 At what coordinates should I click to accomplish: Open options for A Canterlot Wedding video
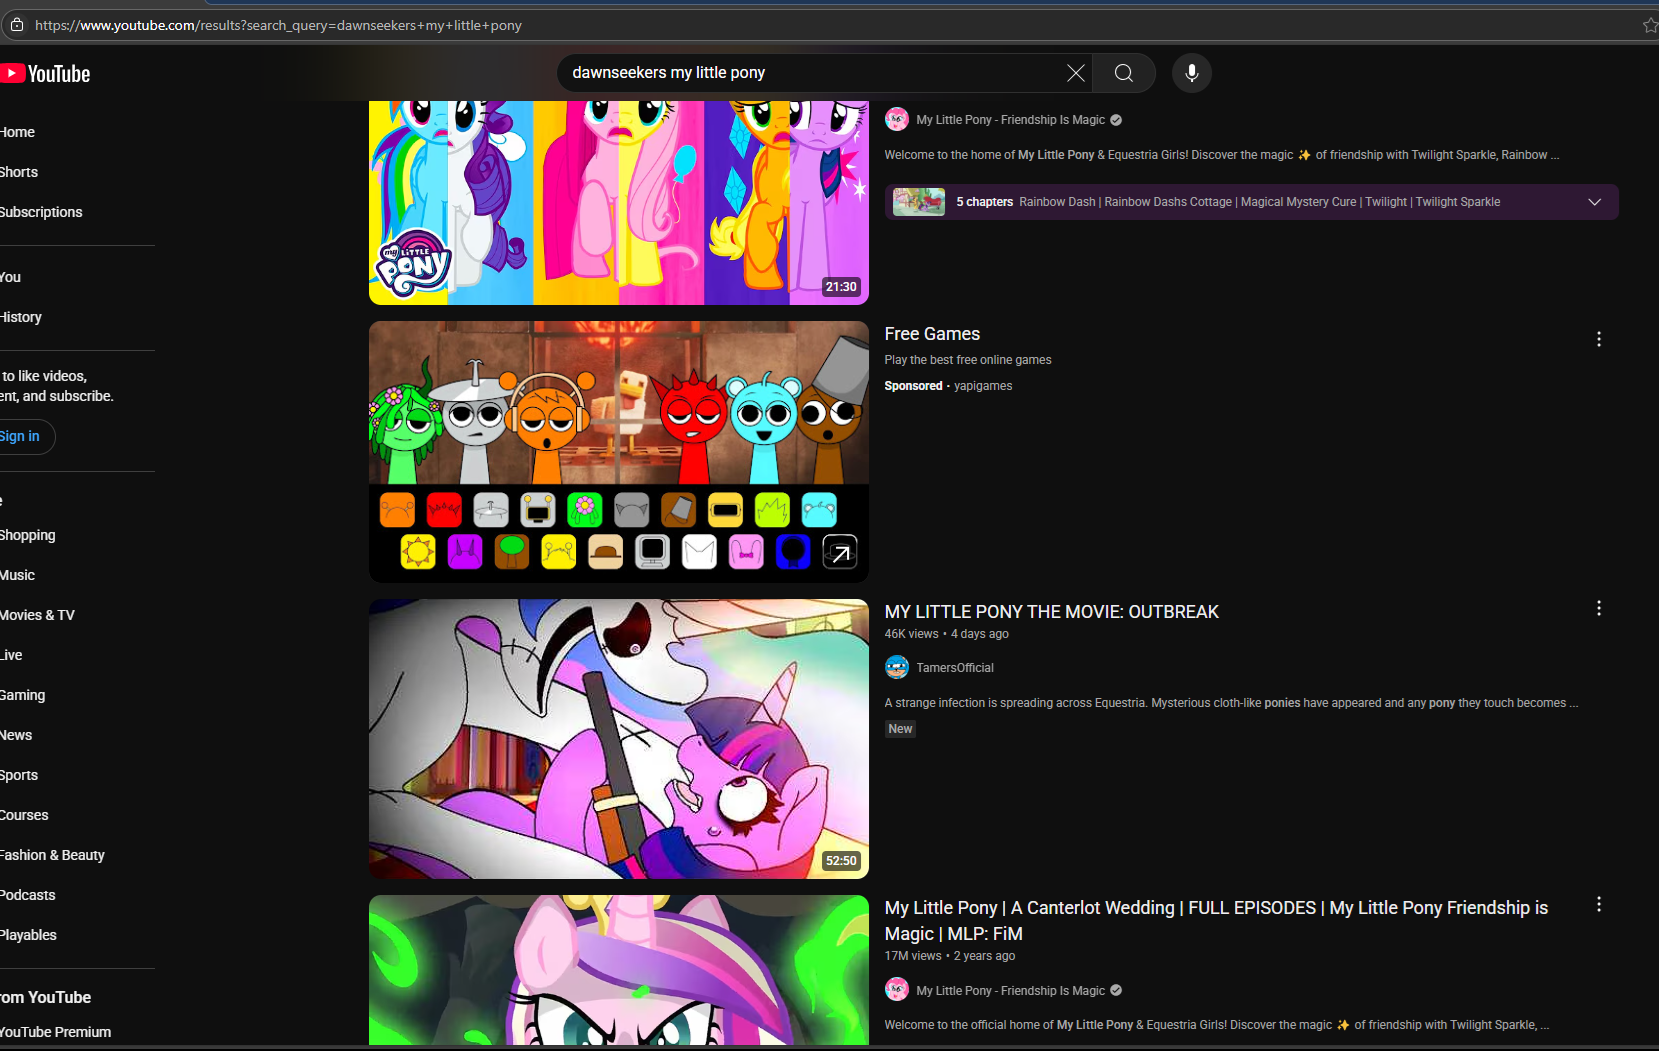point(1599,904)
